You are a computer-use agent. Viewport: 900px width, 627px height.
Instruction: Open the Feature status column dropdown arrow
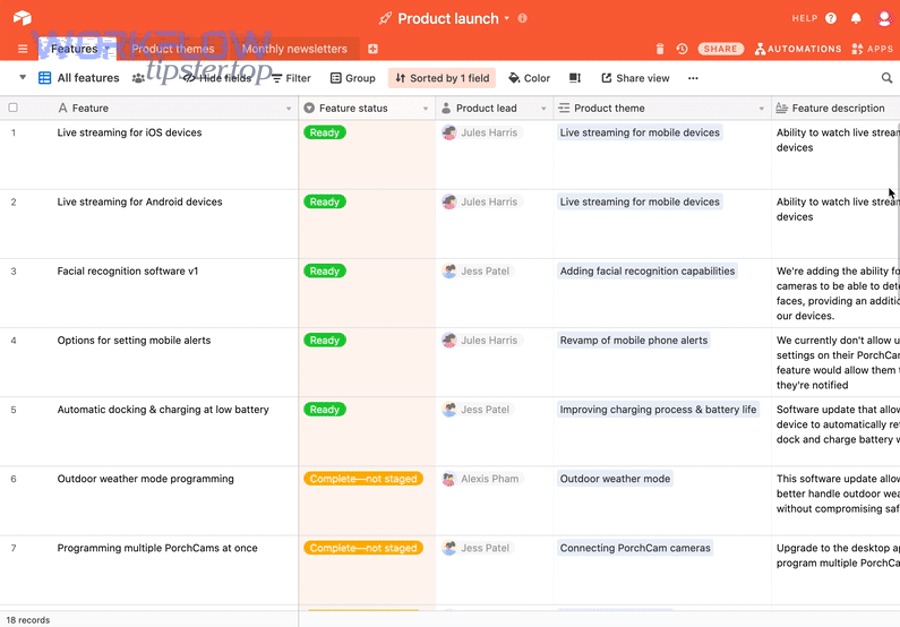click(x=425, y=109)
